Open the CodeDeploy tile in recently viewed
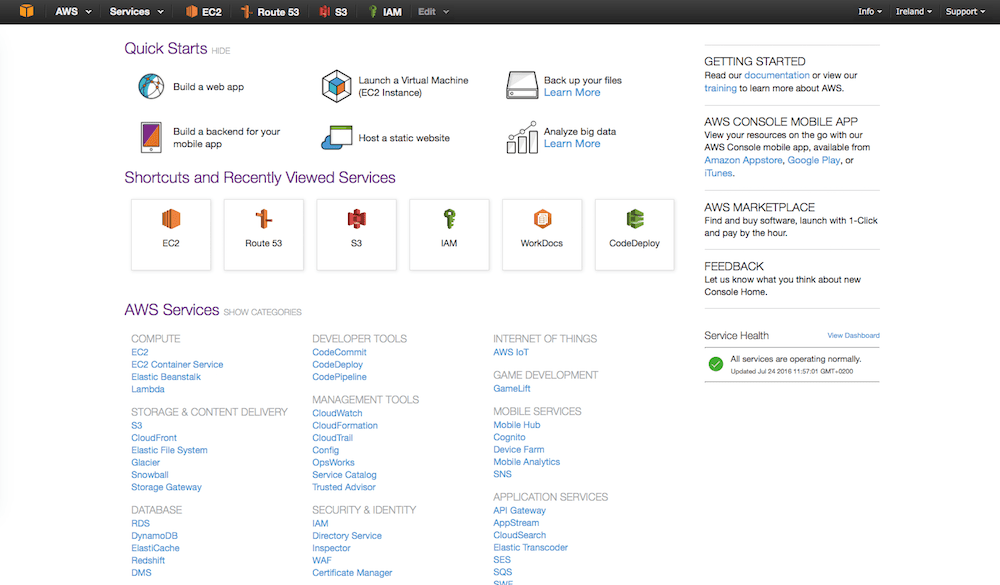 pos(635,234)
